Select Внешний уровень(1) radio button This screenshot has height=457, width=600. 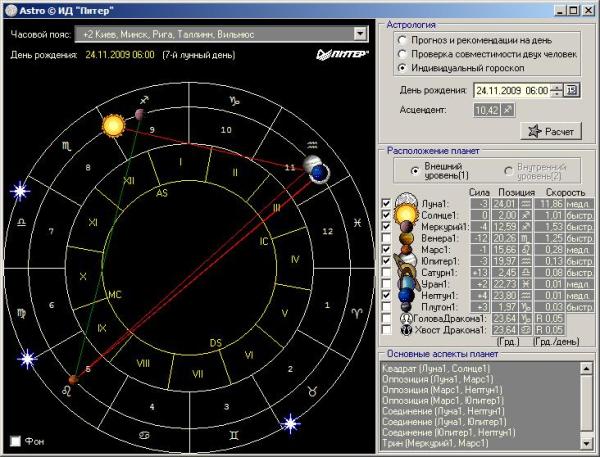pos(415,171)
